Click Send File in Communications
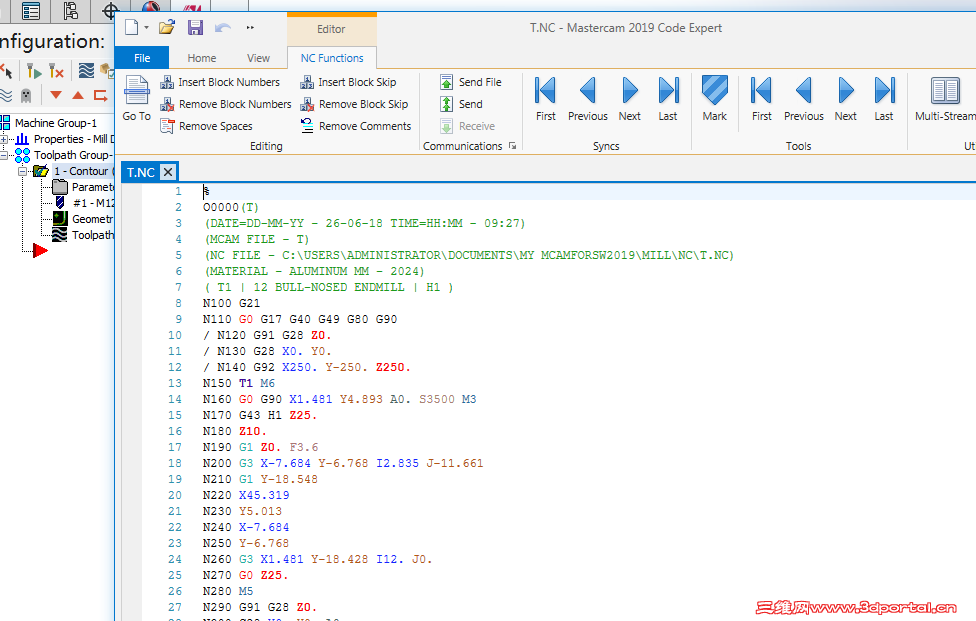Screen dimensions: 976x621 471,82
